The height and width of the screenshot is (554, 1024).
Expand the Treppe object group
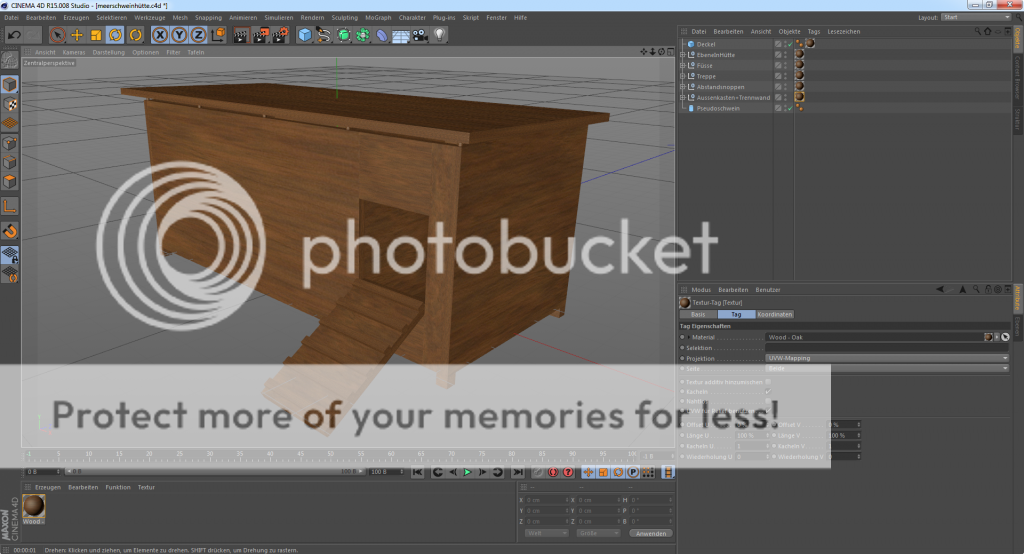(x=682, y=76)
